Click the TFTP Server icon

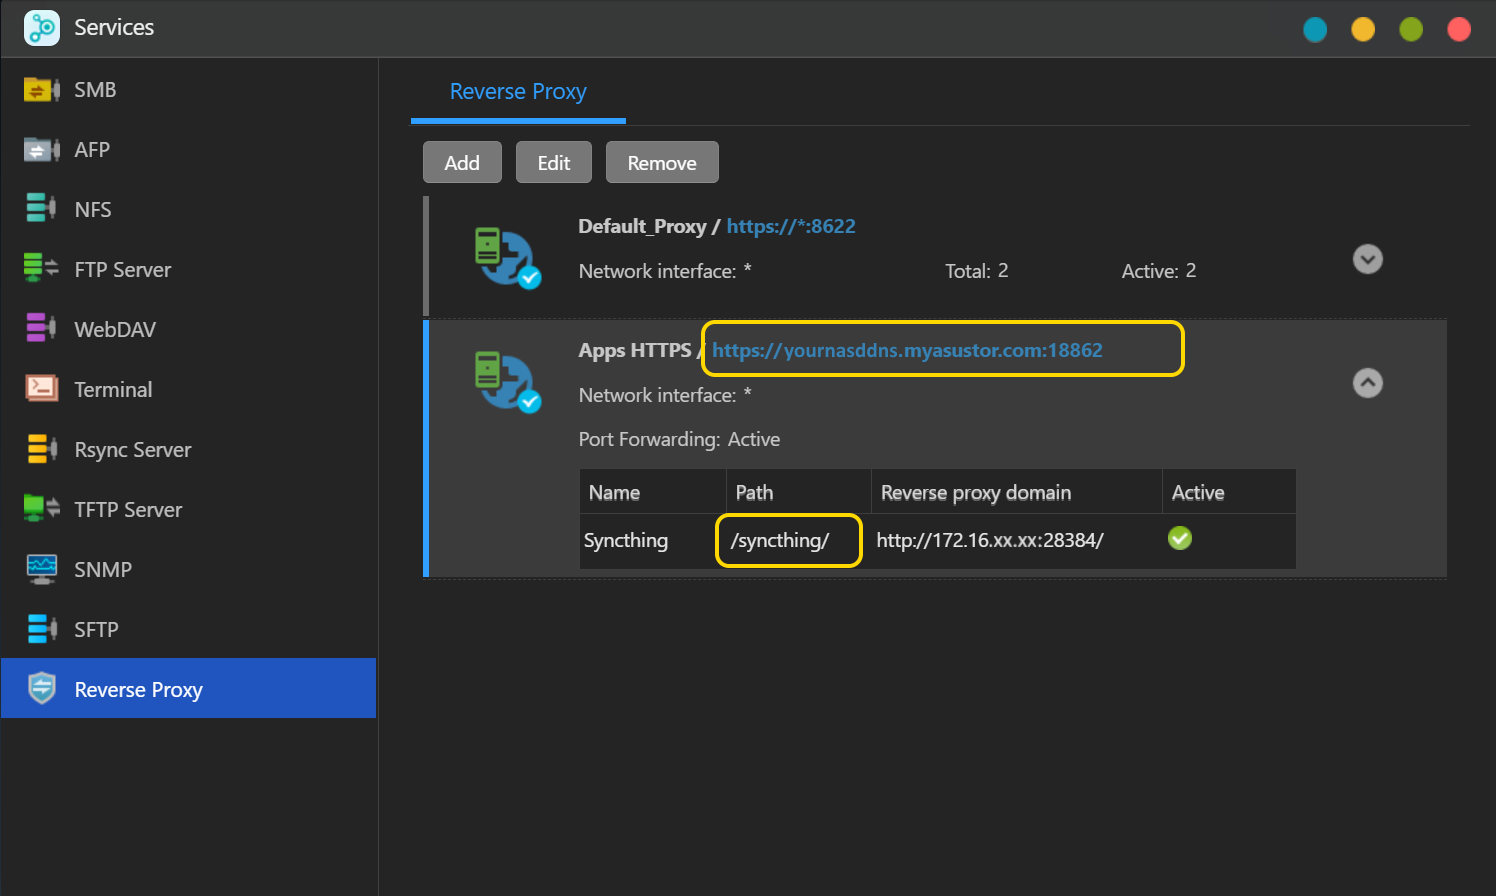[x=42, y=508]
